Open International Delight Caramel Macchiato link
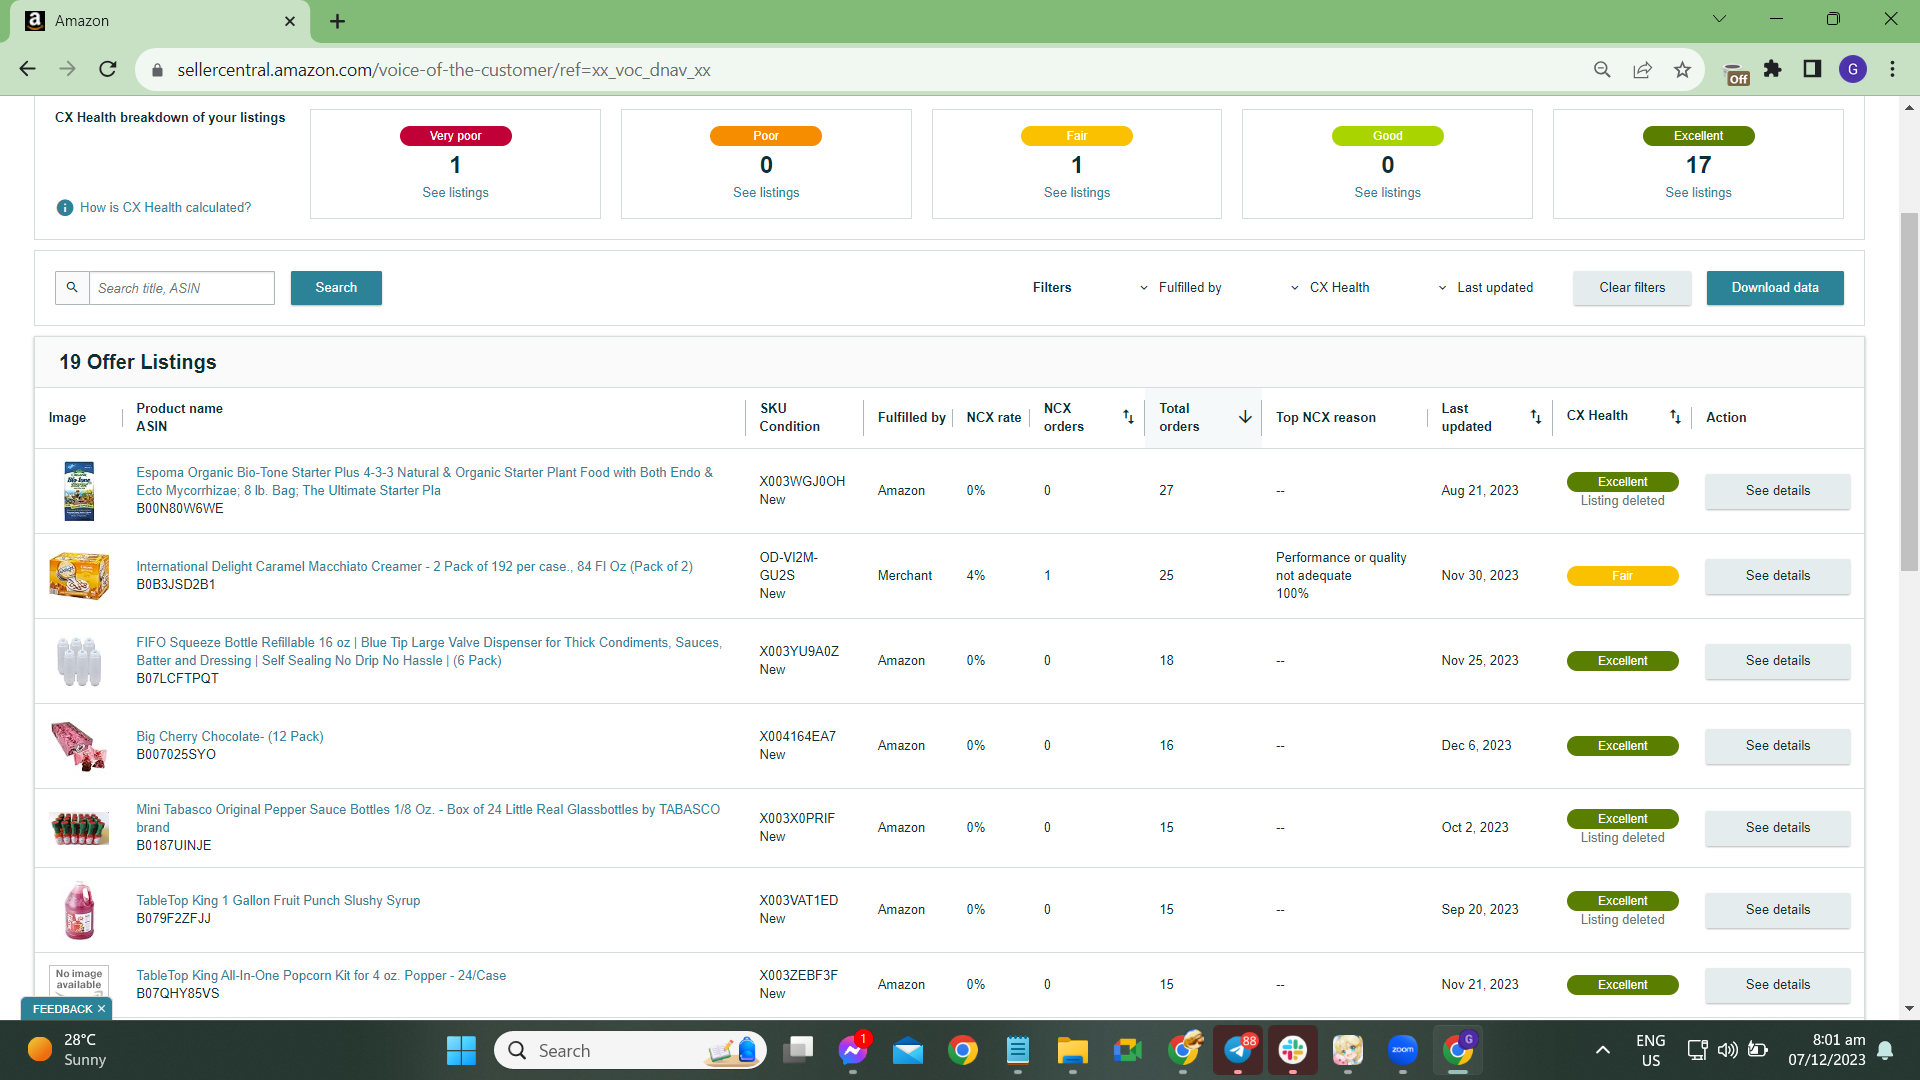The height and width of the screenshot is (1080, 1920). click(x=414, y=567)
